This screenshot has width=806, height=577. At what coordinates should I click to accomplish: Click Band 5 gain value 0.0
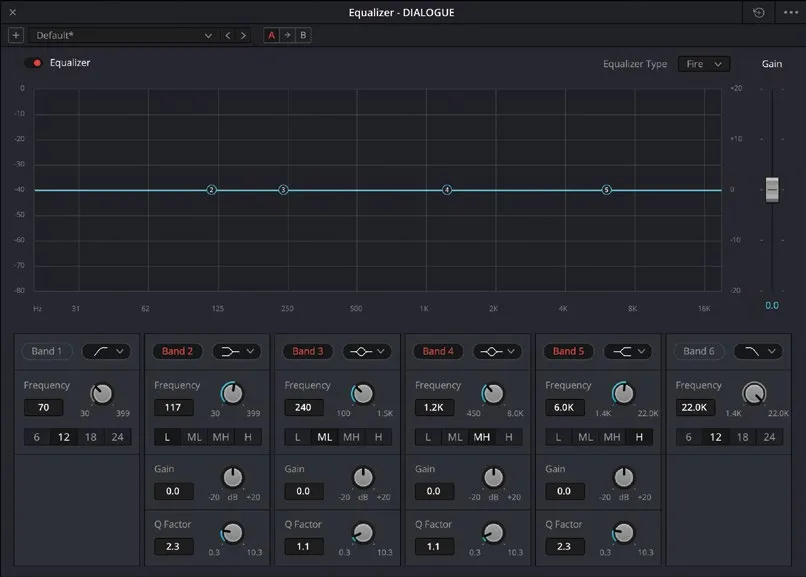pyautogui.click(x=564, y=491)
